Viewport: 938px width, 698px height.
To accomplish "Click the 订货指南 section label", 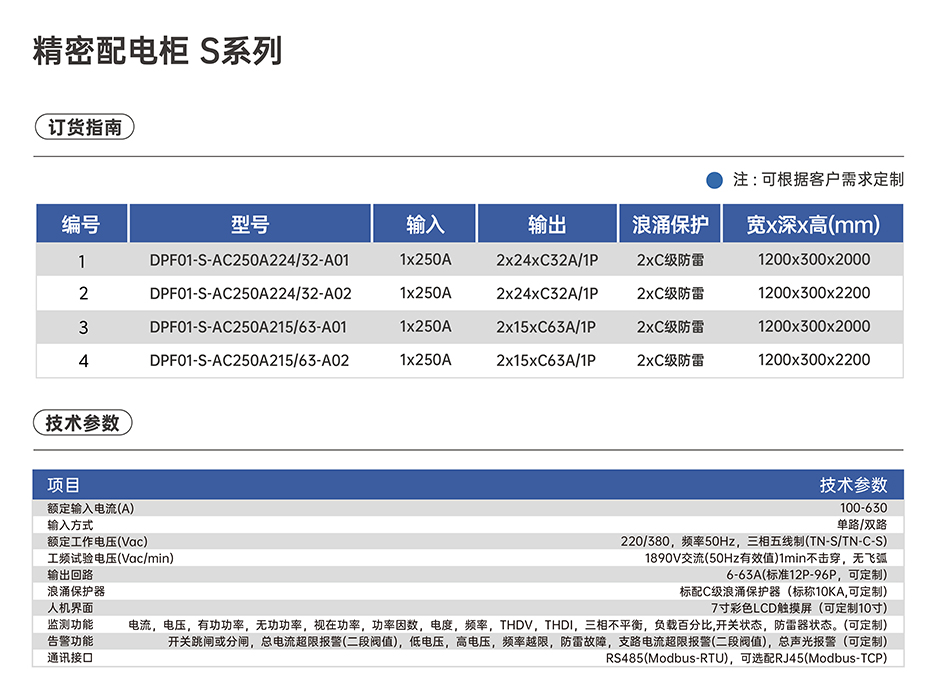I will click(84, 128).
